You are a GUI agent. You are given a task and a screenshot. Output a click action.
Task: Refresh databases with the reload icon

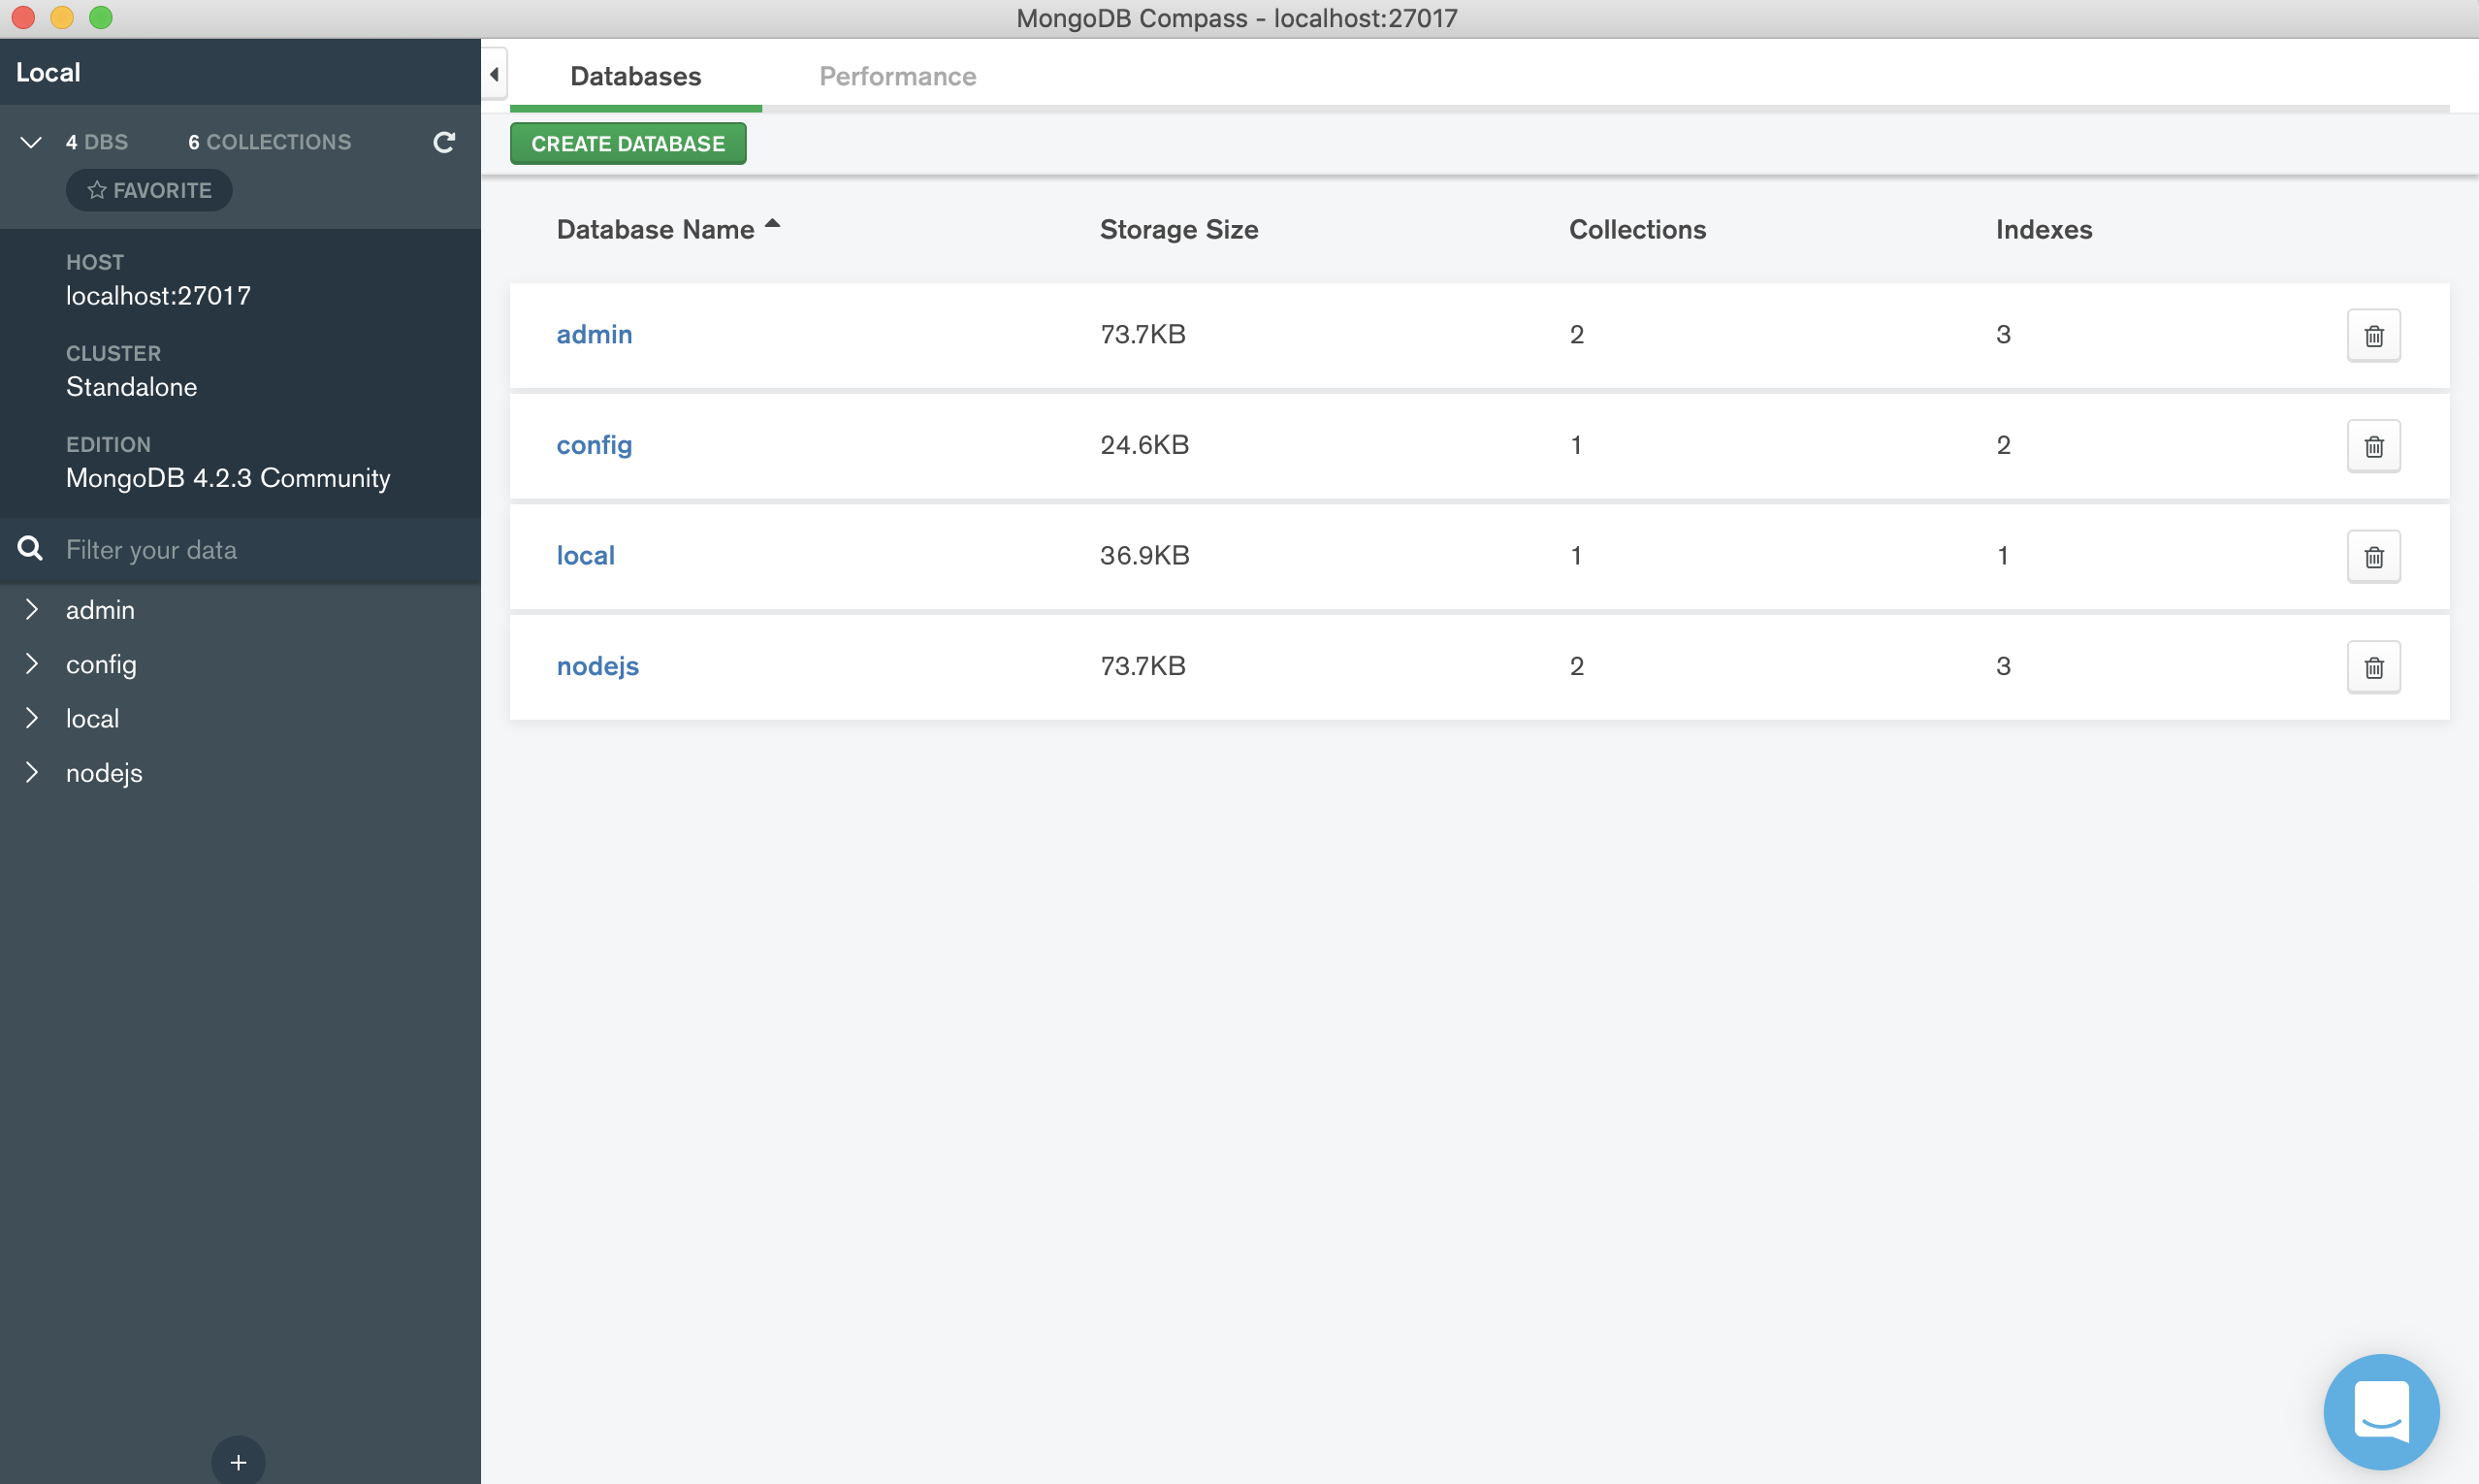tap(444, 142)
